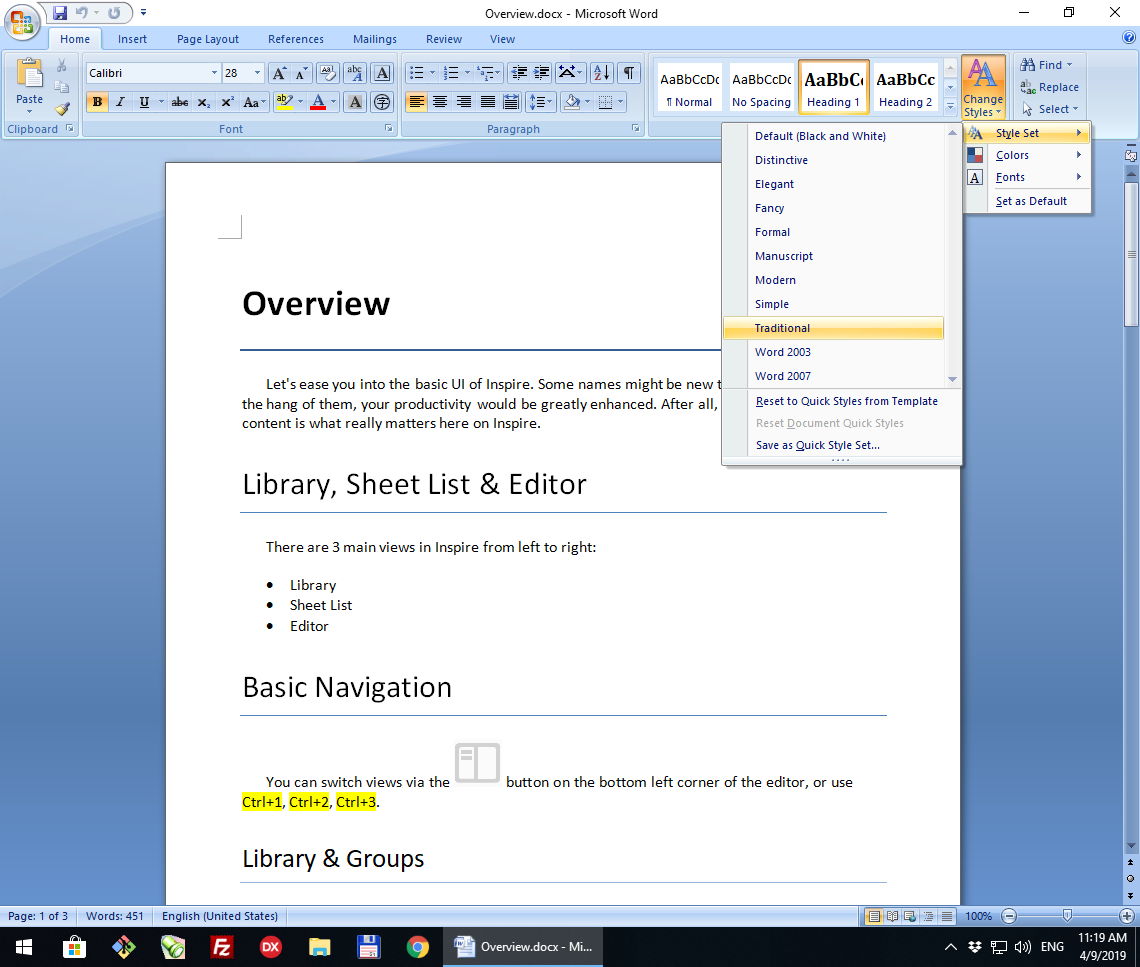Open the Change Case dropdown
1140x967 pixels.
(x=254, y=103)
